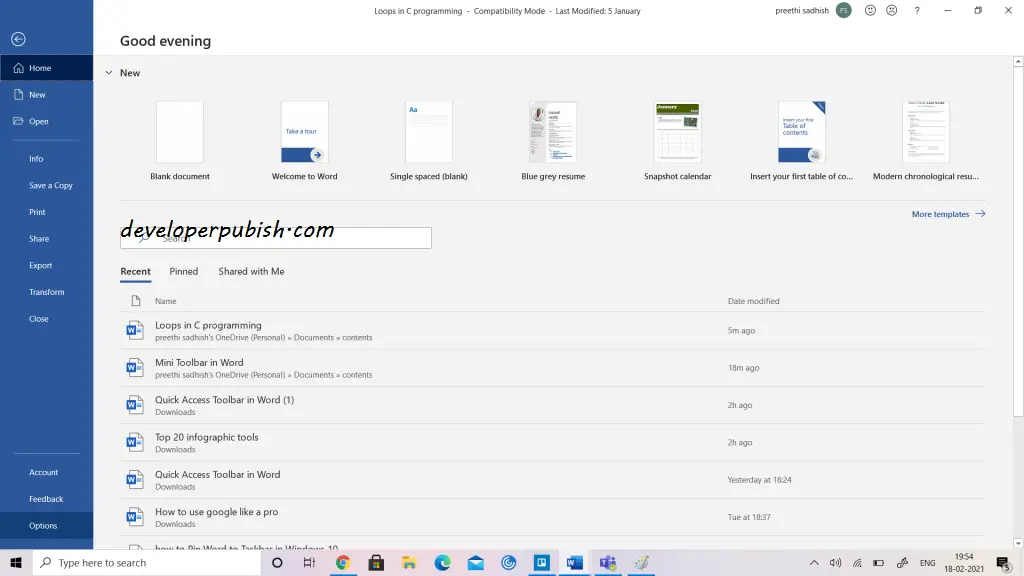1024x576 pixels.
Task: Open the notification center icon
Action: pyautogui.click(x=1004, y=563)
